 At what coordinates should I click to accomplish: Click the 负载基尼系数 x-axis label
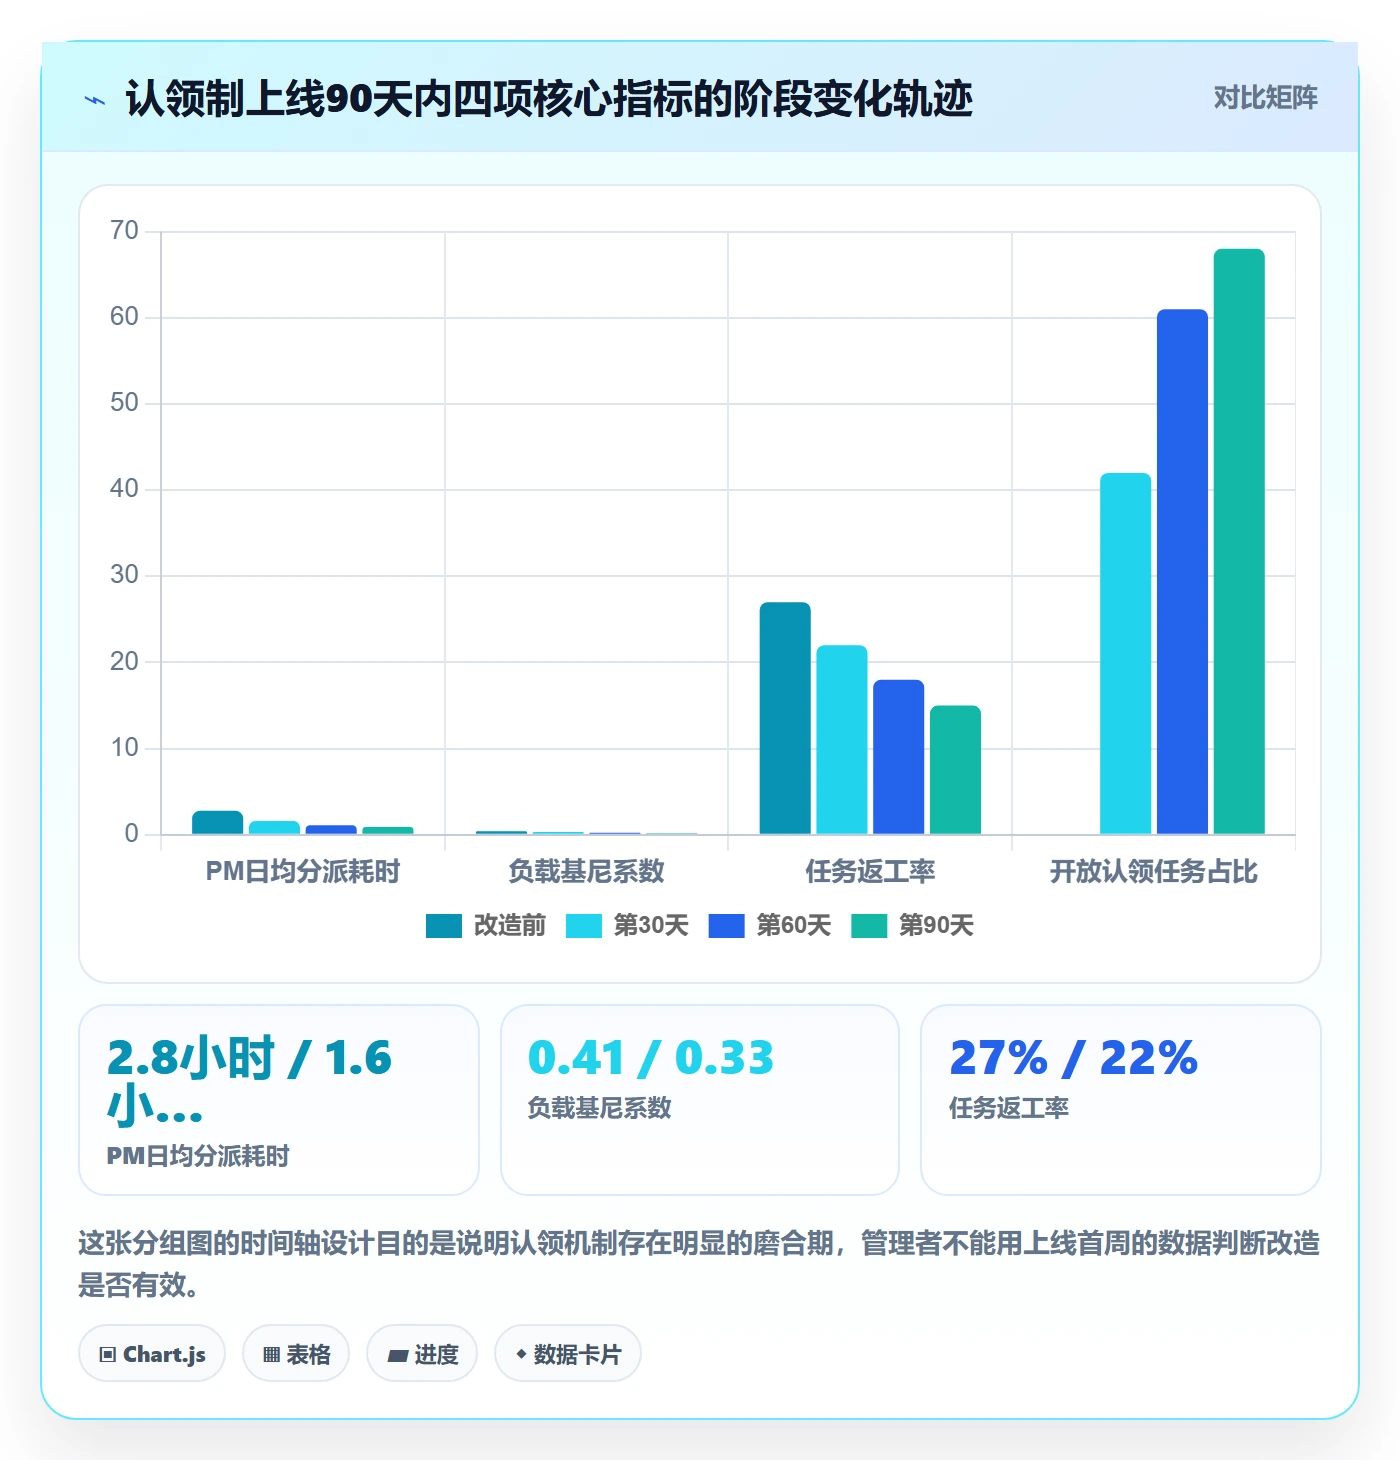586,871
